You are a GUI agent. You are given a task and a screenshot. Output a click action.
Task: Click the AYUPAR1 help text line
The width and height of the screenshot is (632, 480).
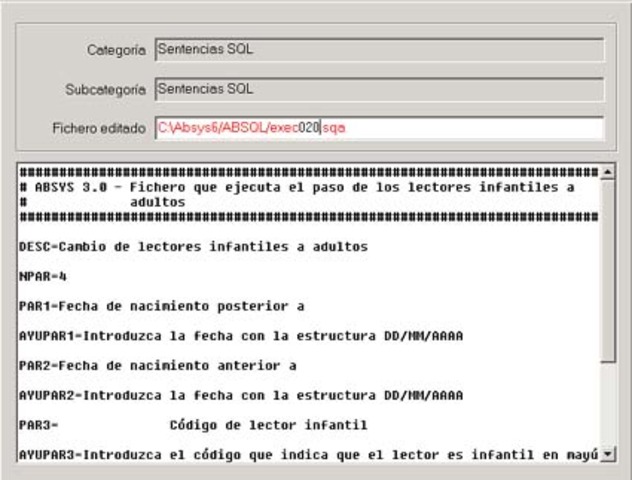(x=241, y=336)
